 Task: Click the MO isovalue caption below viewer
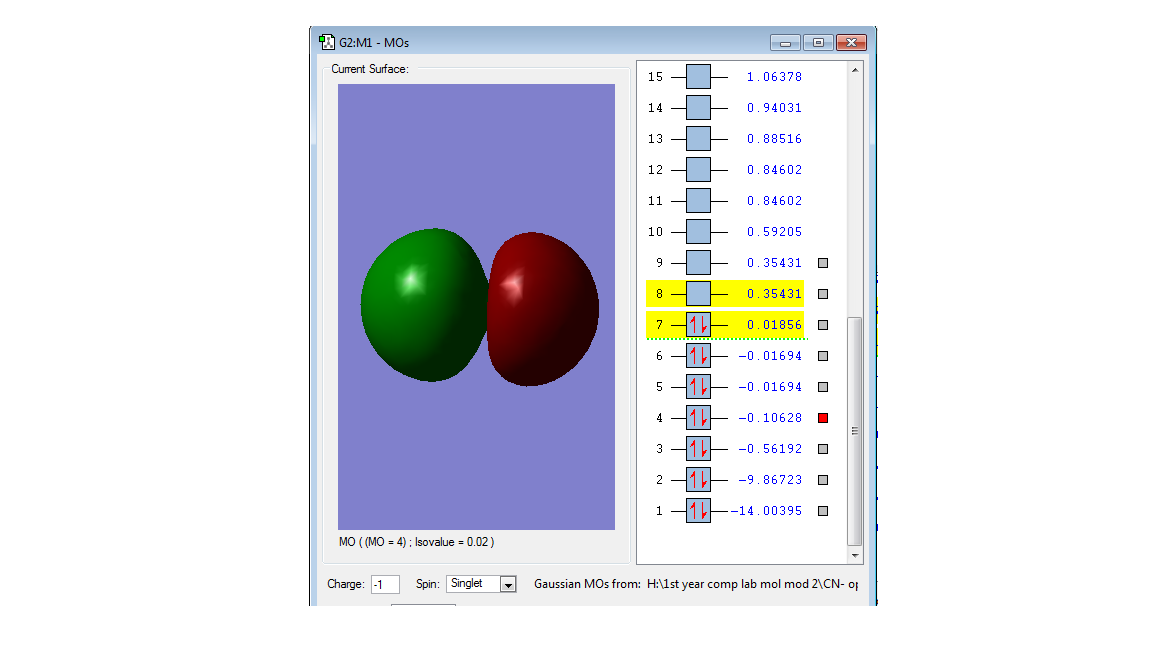click(417, 542)
